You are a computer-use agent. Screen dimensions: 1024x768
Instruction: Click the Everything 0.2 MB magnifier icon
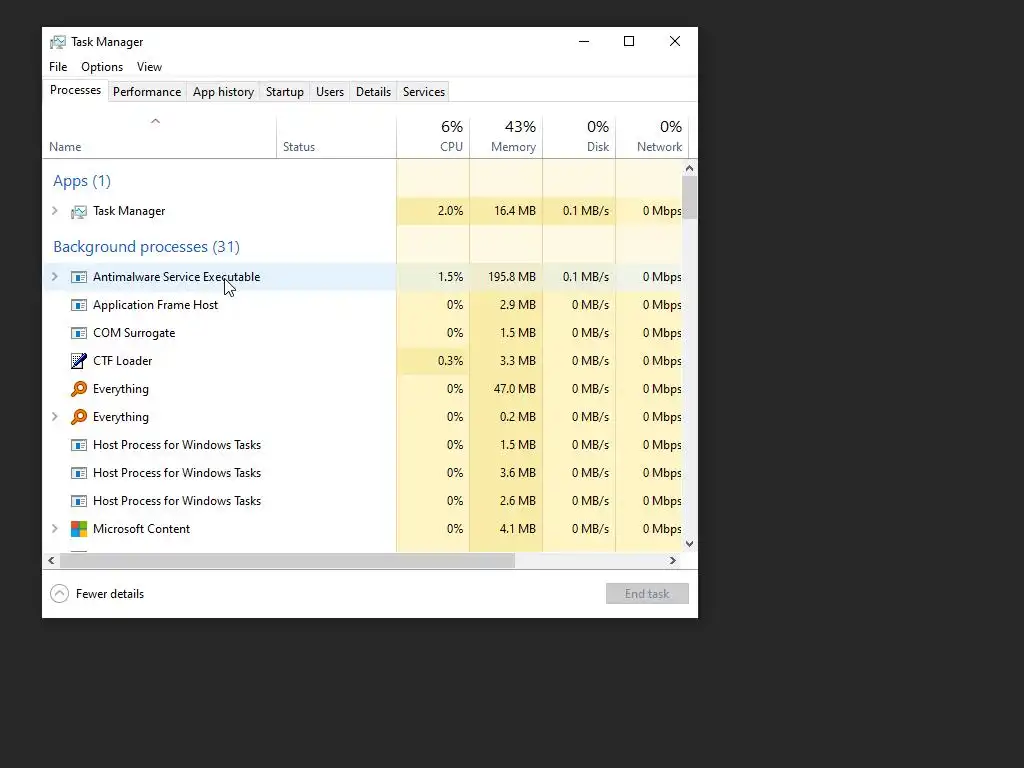click(78, 417)
